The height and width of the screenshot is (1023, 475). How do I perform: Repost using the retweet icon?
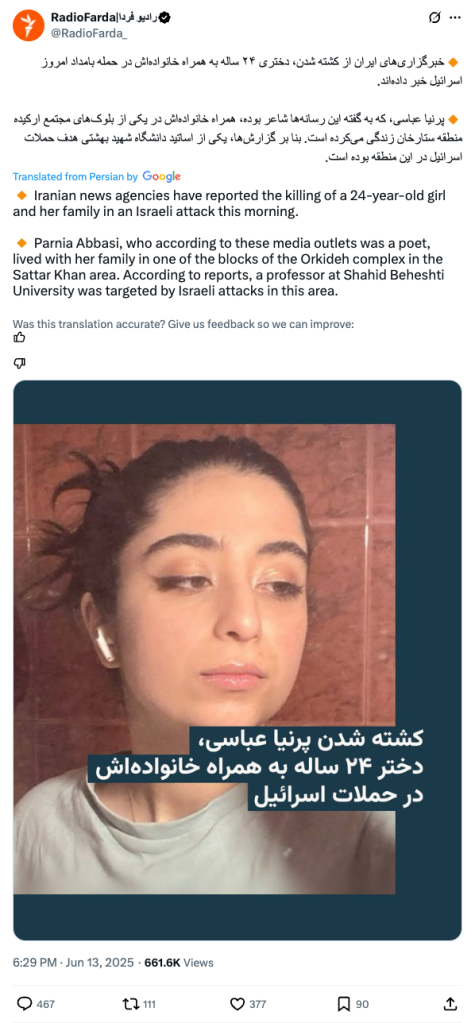click(x=130, y=1003)
